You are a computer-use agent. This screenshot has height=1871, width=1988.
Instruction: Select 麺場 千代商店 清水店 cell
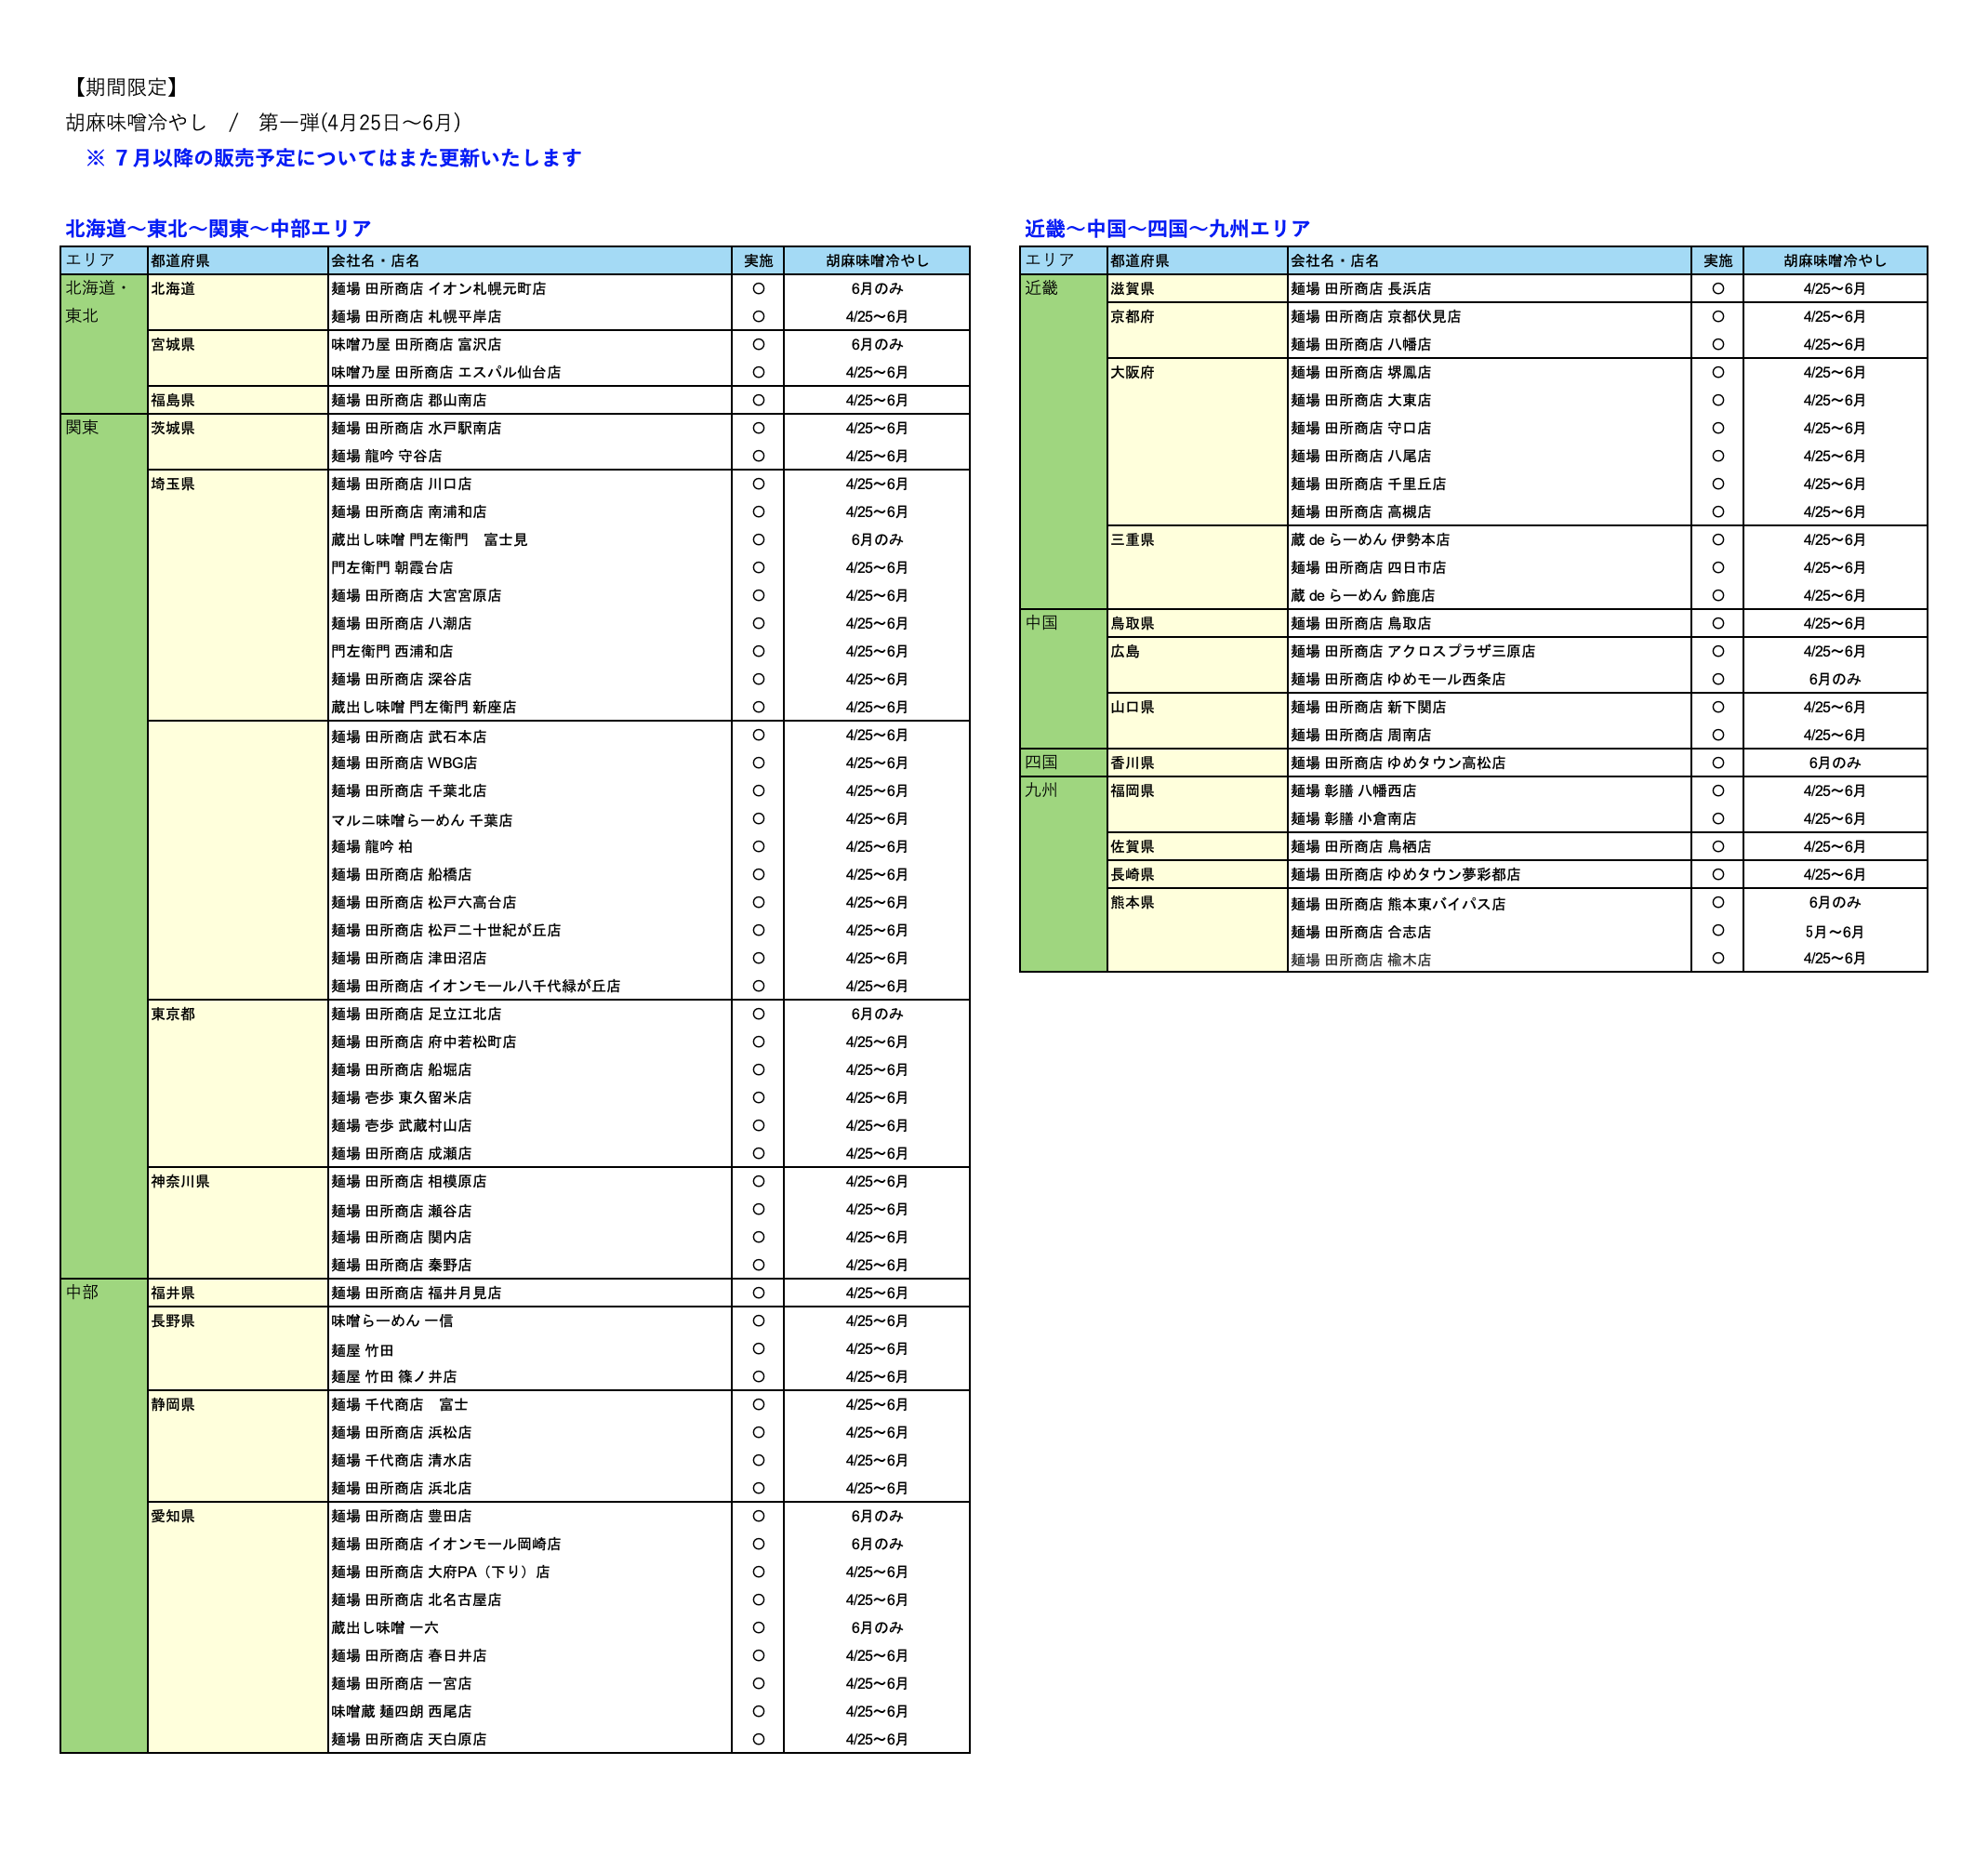(530, 1460)
